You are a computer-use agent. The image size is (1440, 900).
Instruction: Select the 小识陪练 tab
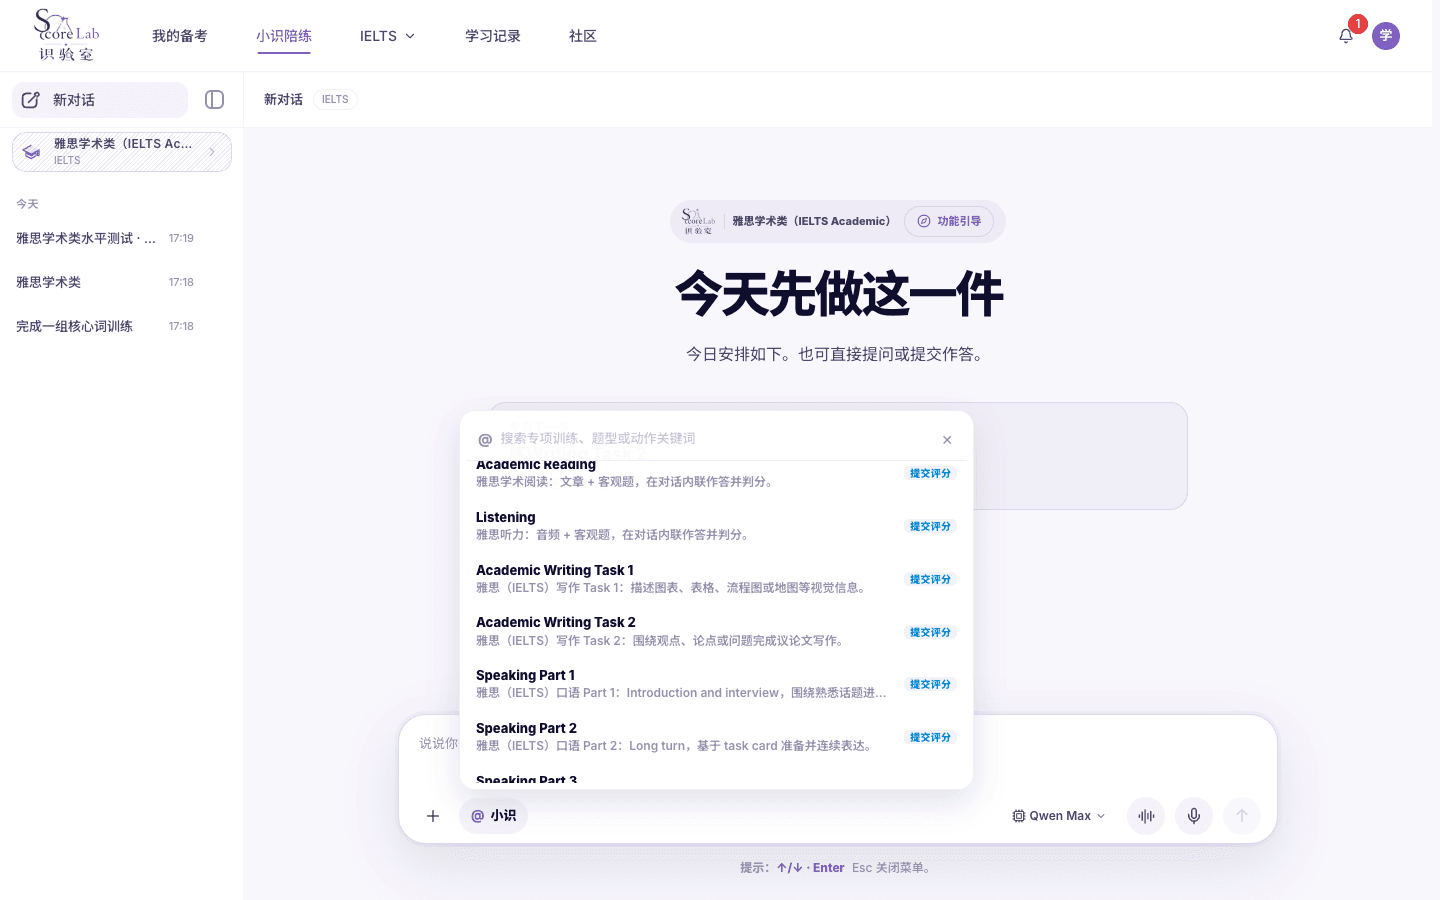[284, 36]
